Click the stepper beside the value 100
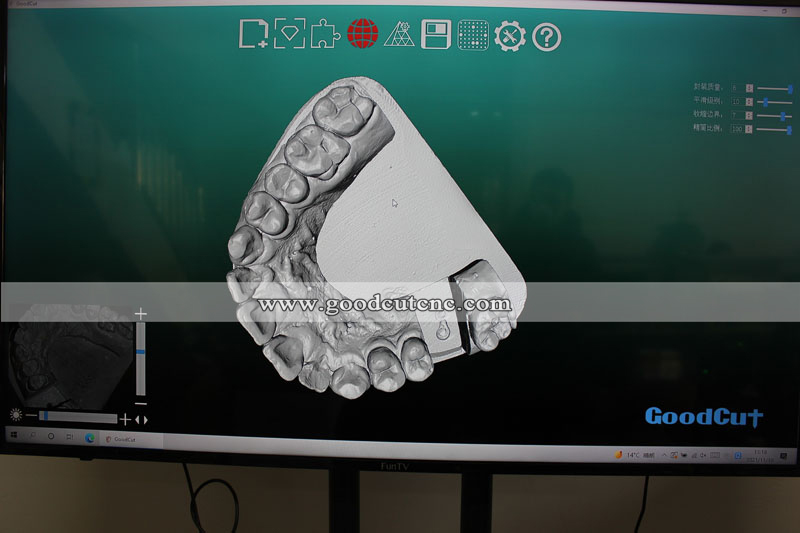 point(748,129)
